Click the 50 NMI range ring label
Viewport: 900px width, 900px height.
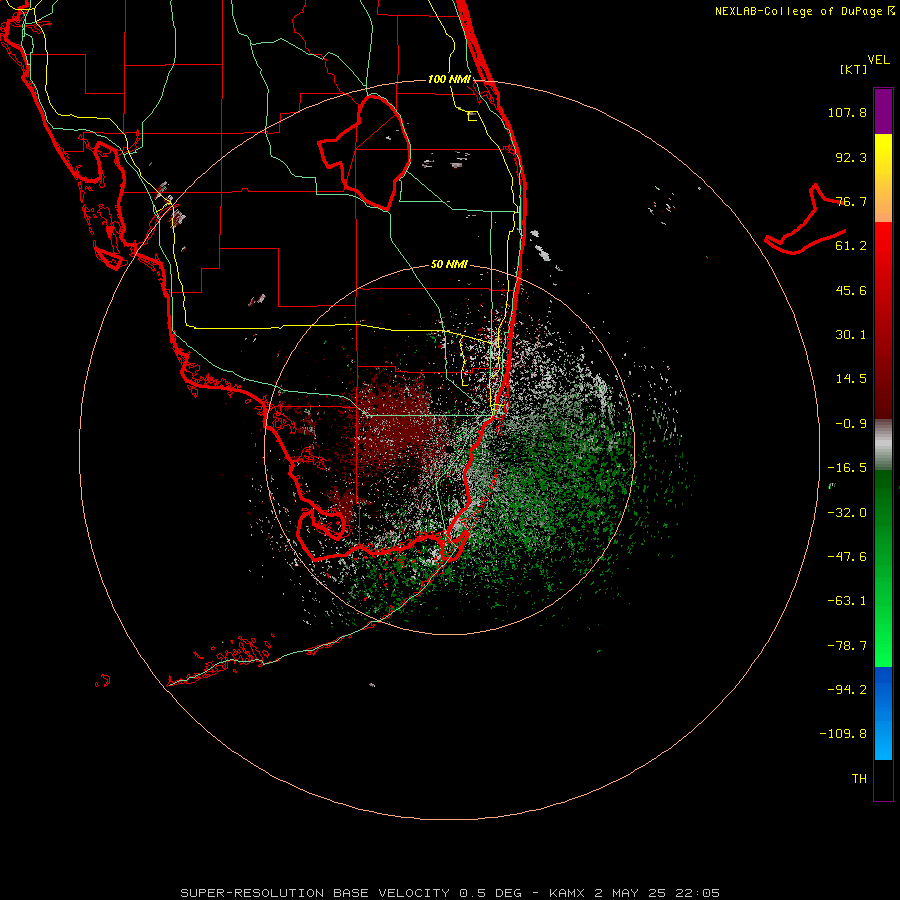pyautogui.click(x=449, y=264)
